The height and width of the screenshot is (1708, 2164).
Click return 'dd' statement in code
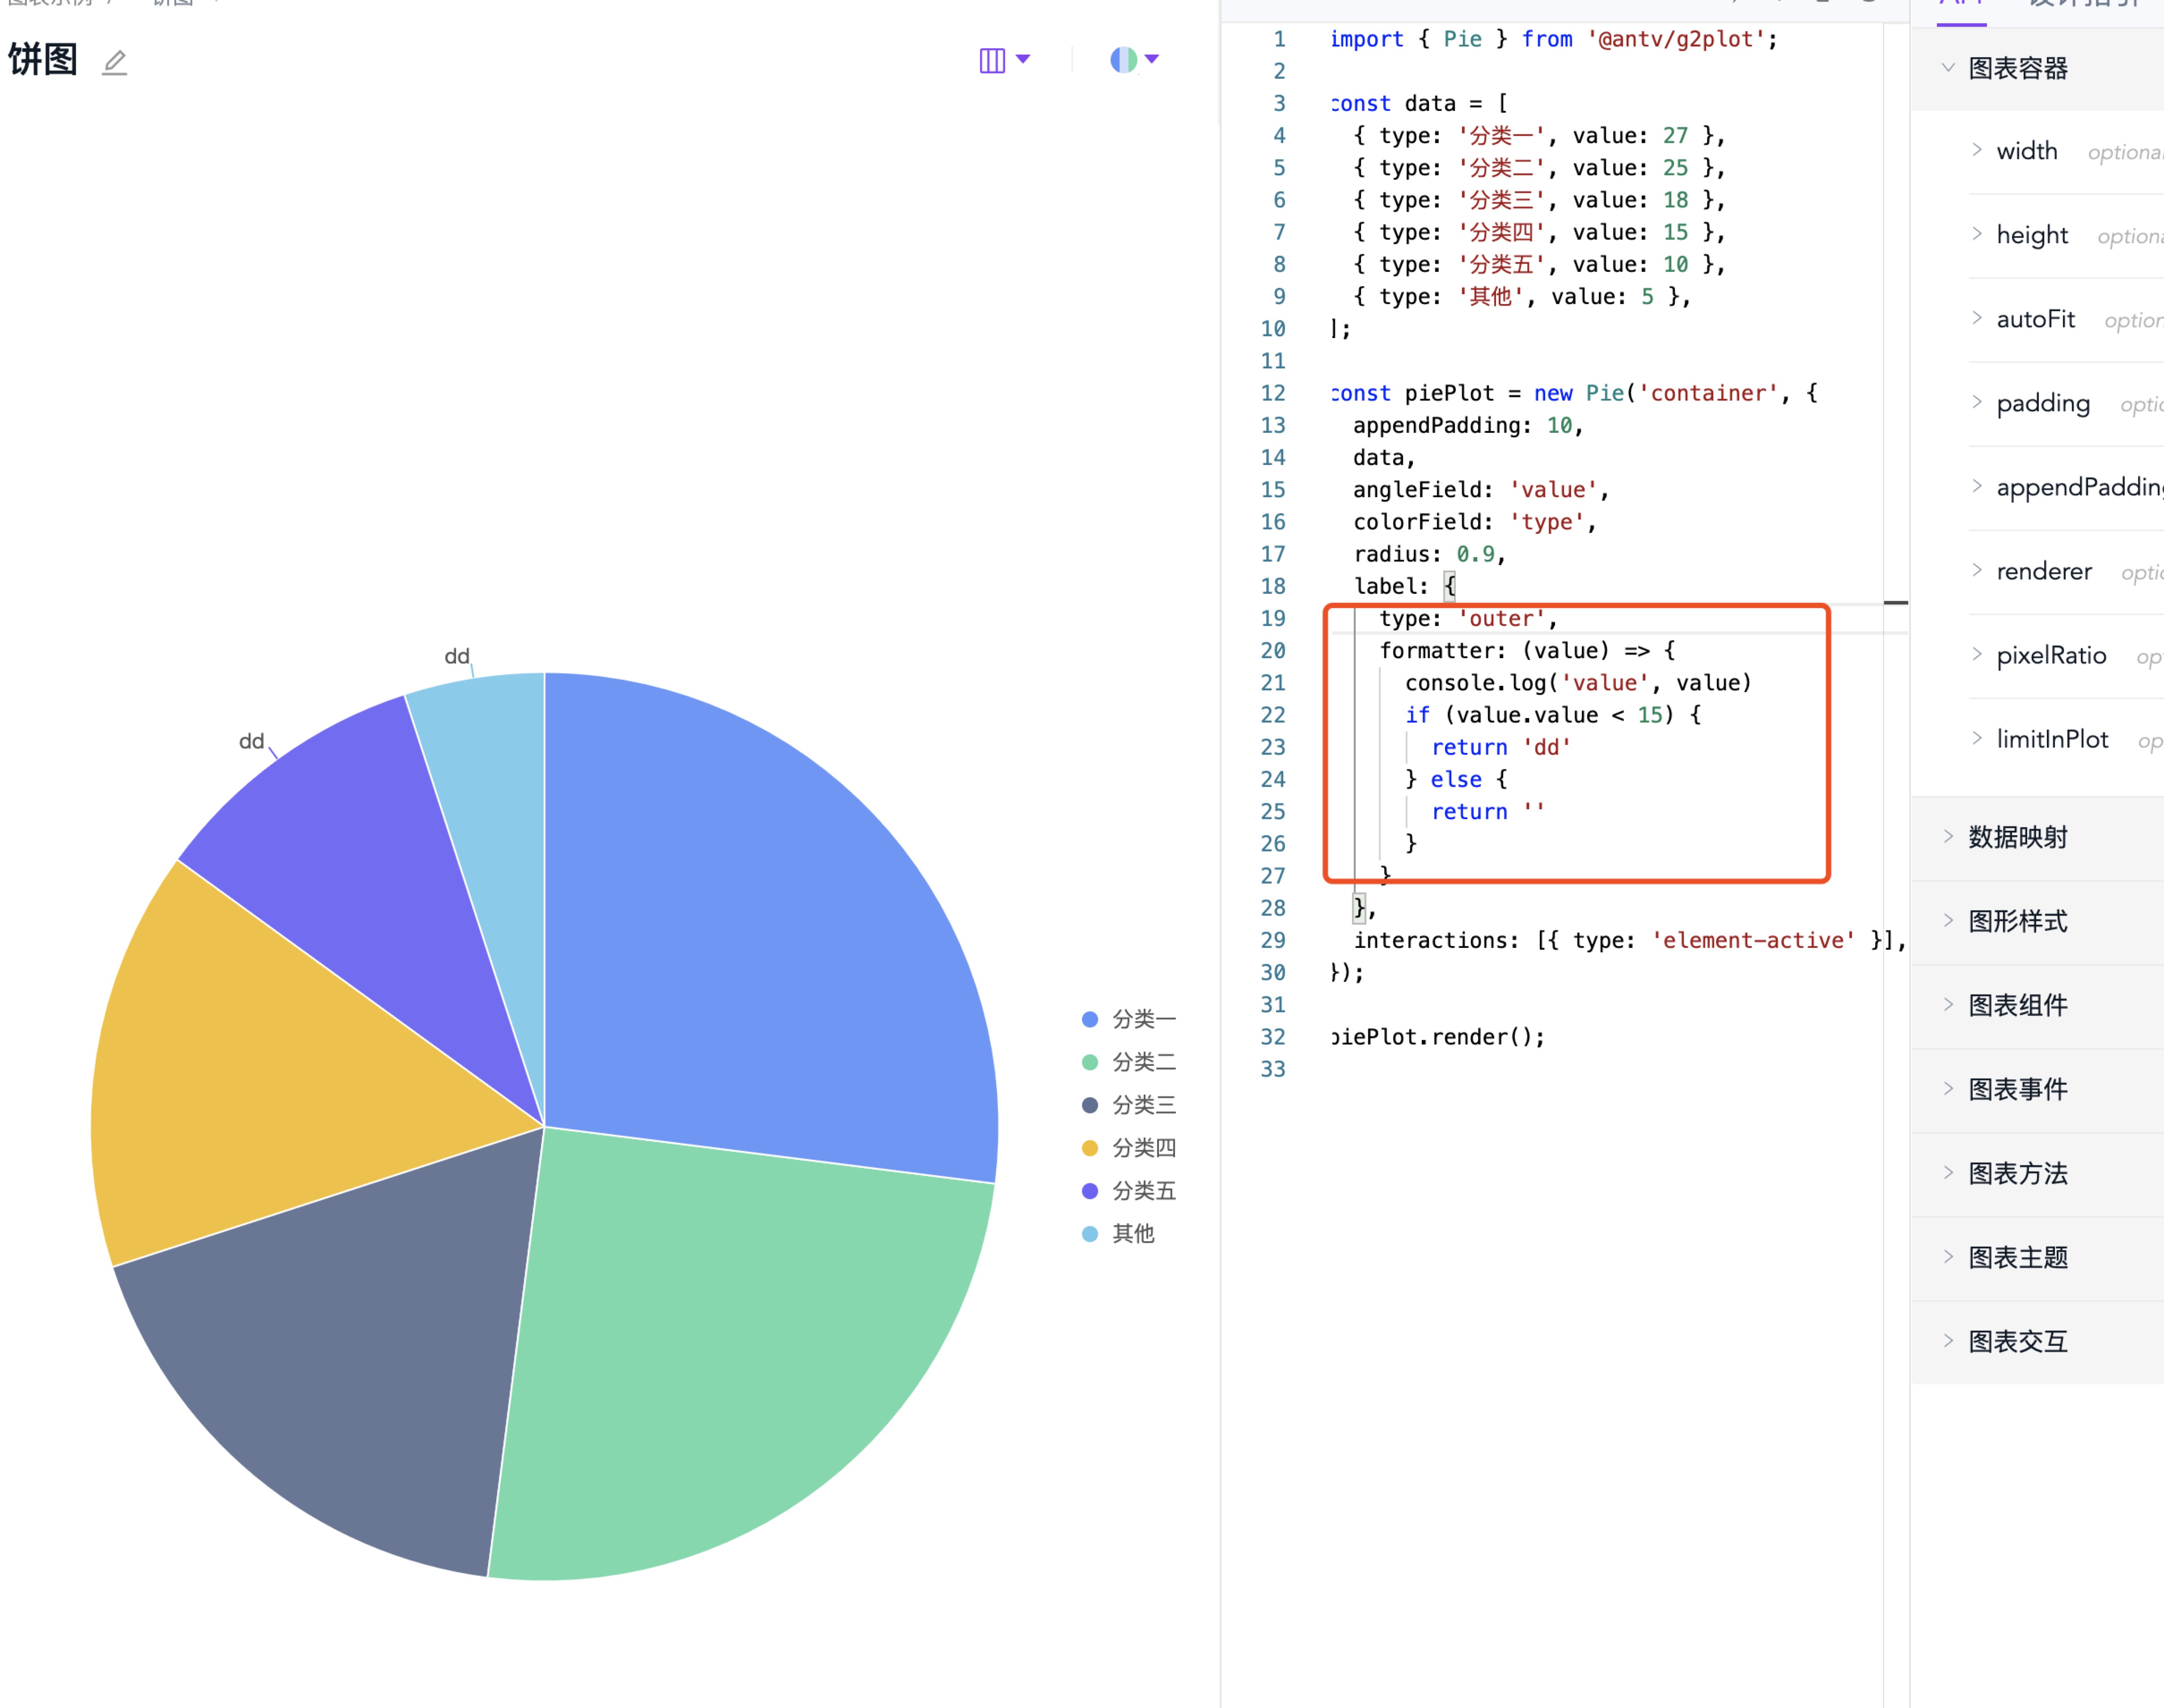coord(1501,747)
